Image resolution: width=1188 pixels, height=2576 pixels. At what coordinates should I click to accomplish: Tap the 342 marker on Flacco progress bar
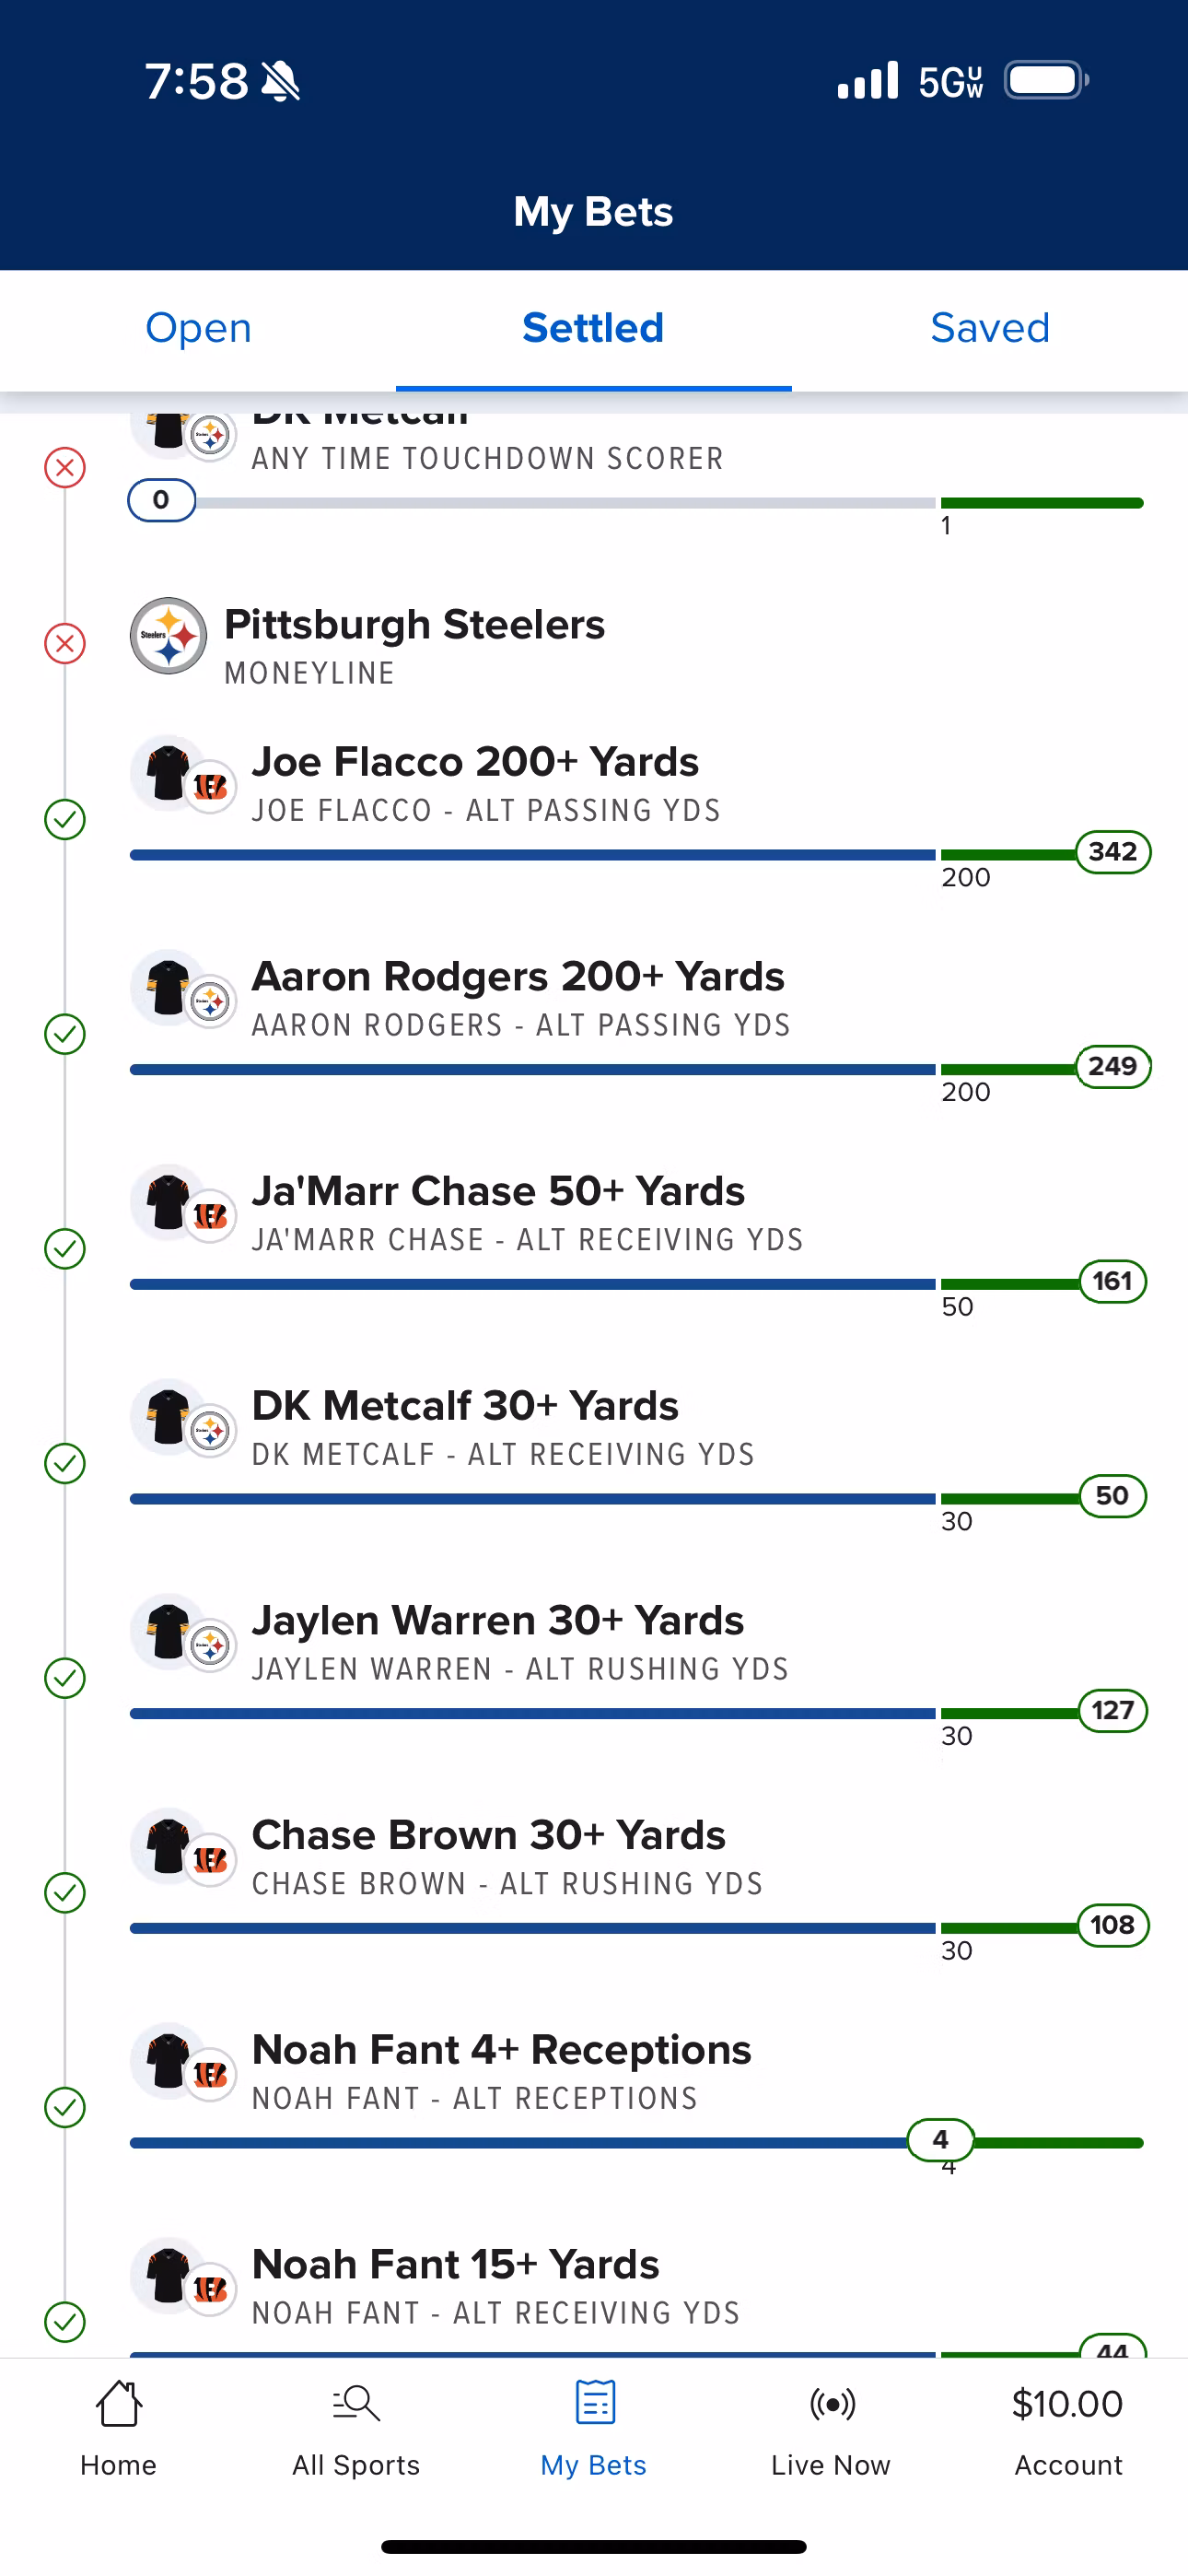pyautogui.click(x=1112, y=852)
